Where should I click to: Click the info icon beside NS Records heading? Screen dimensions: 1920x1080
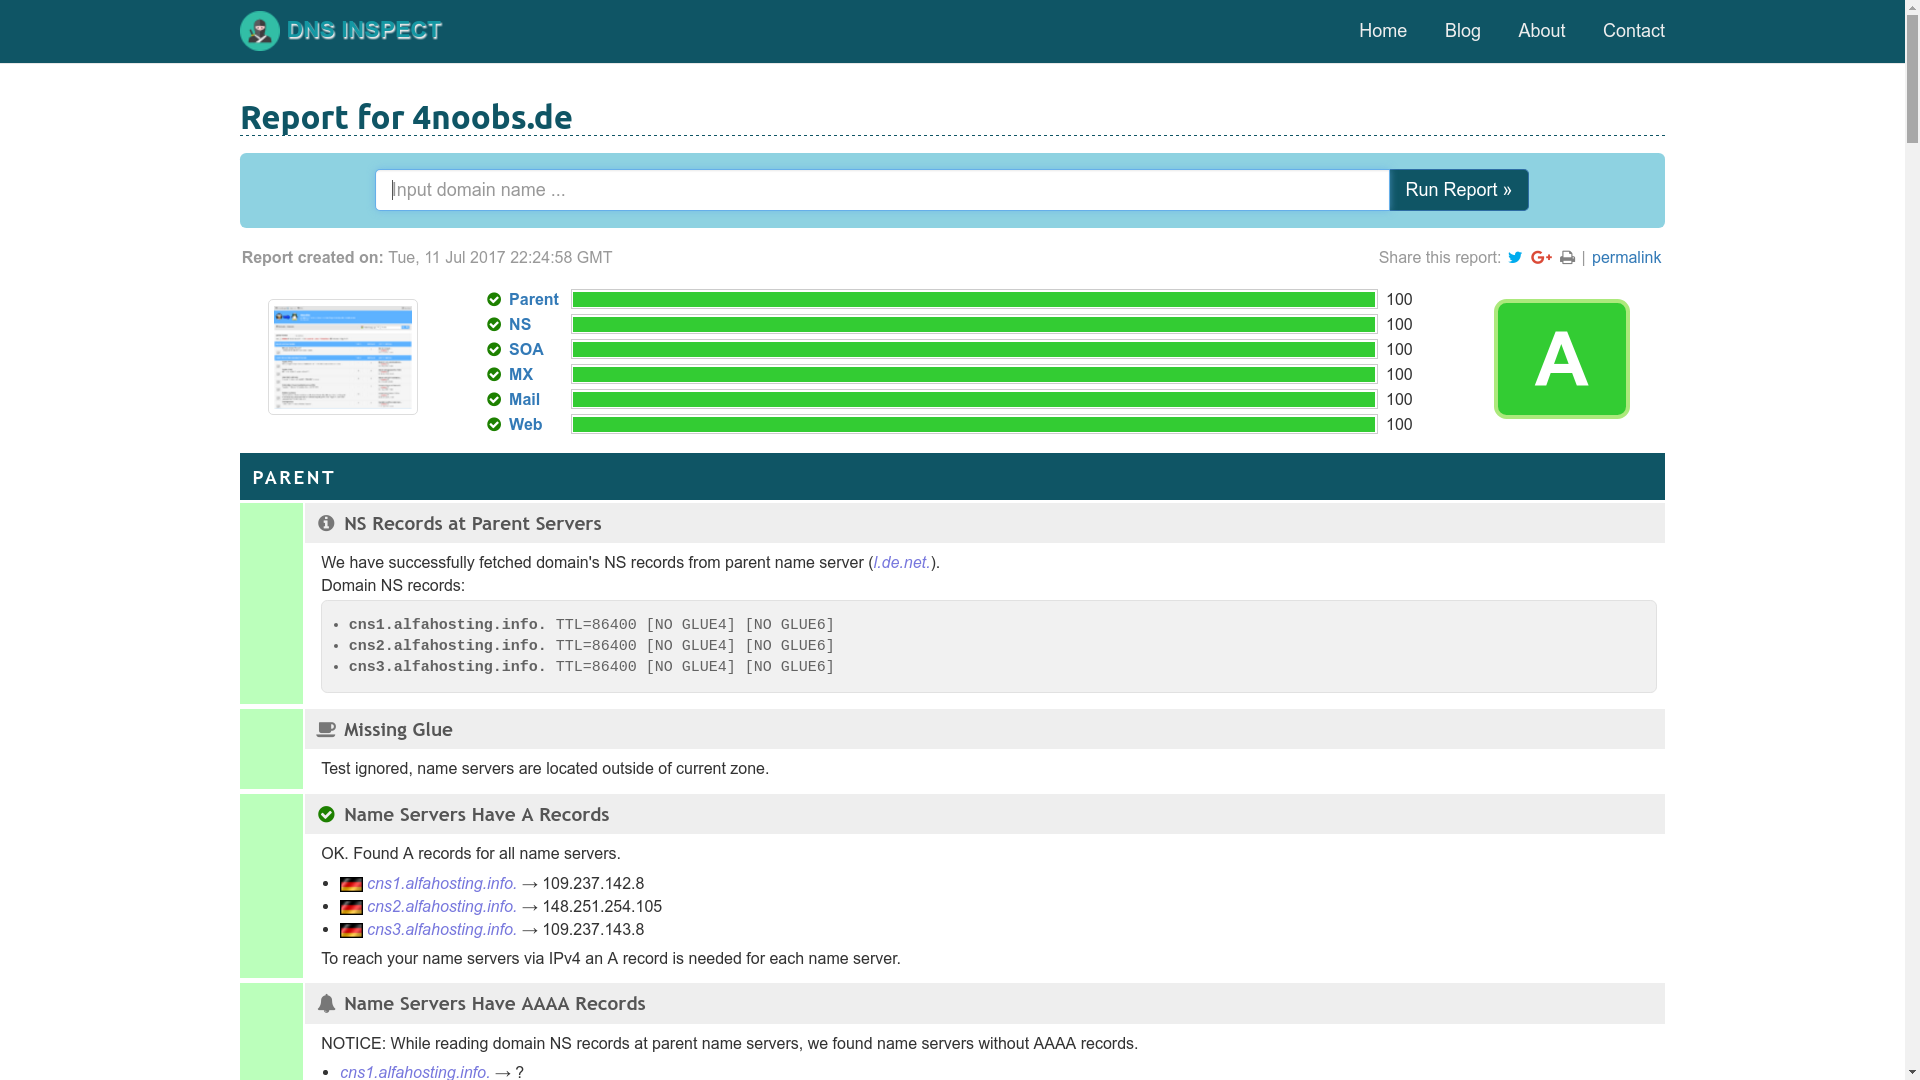(x=326, y=524)
